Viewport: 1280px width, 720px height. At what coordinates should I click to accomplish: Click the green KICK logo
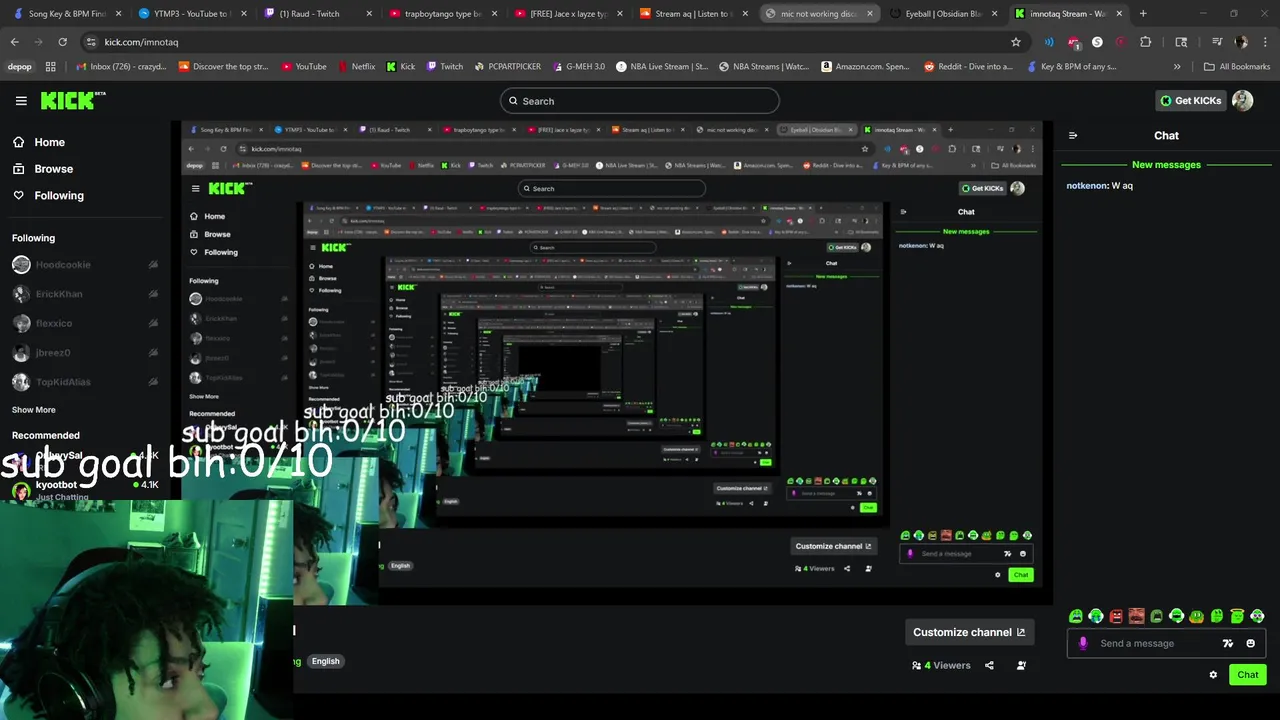[x=73, y=100]
